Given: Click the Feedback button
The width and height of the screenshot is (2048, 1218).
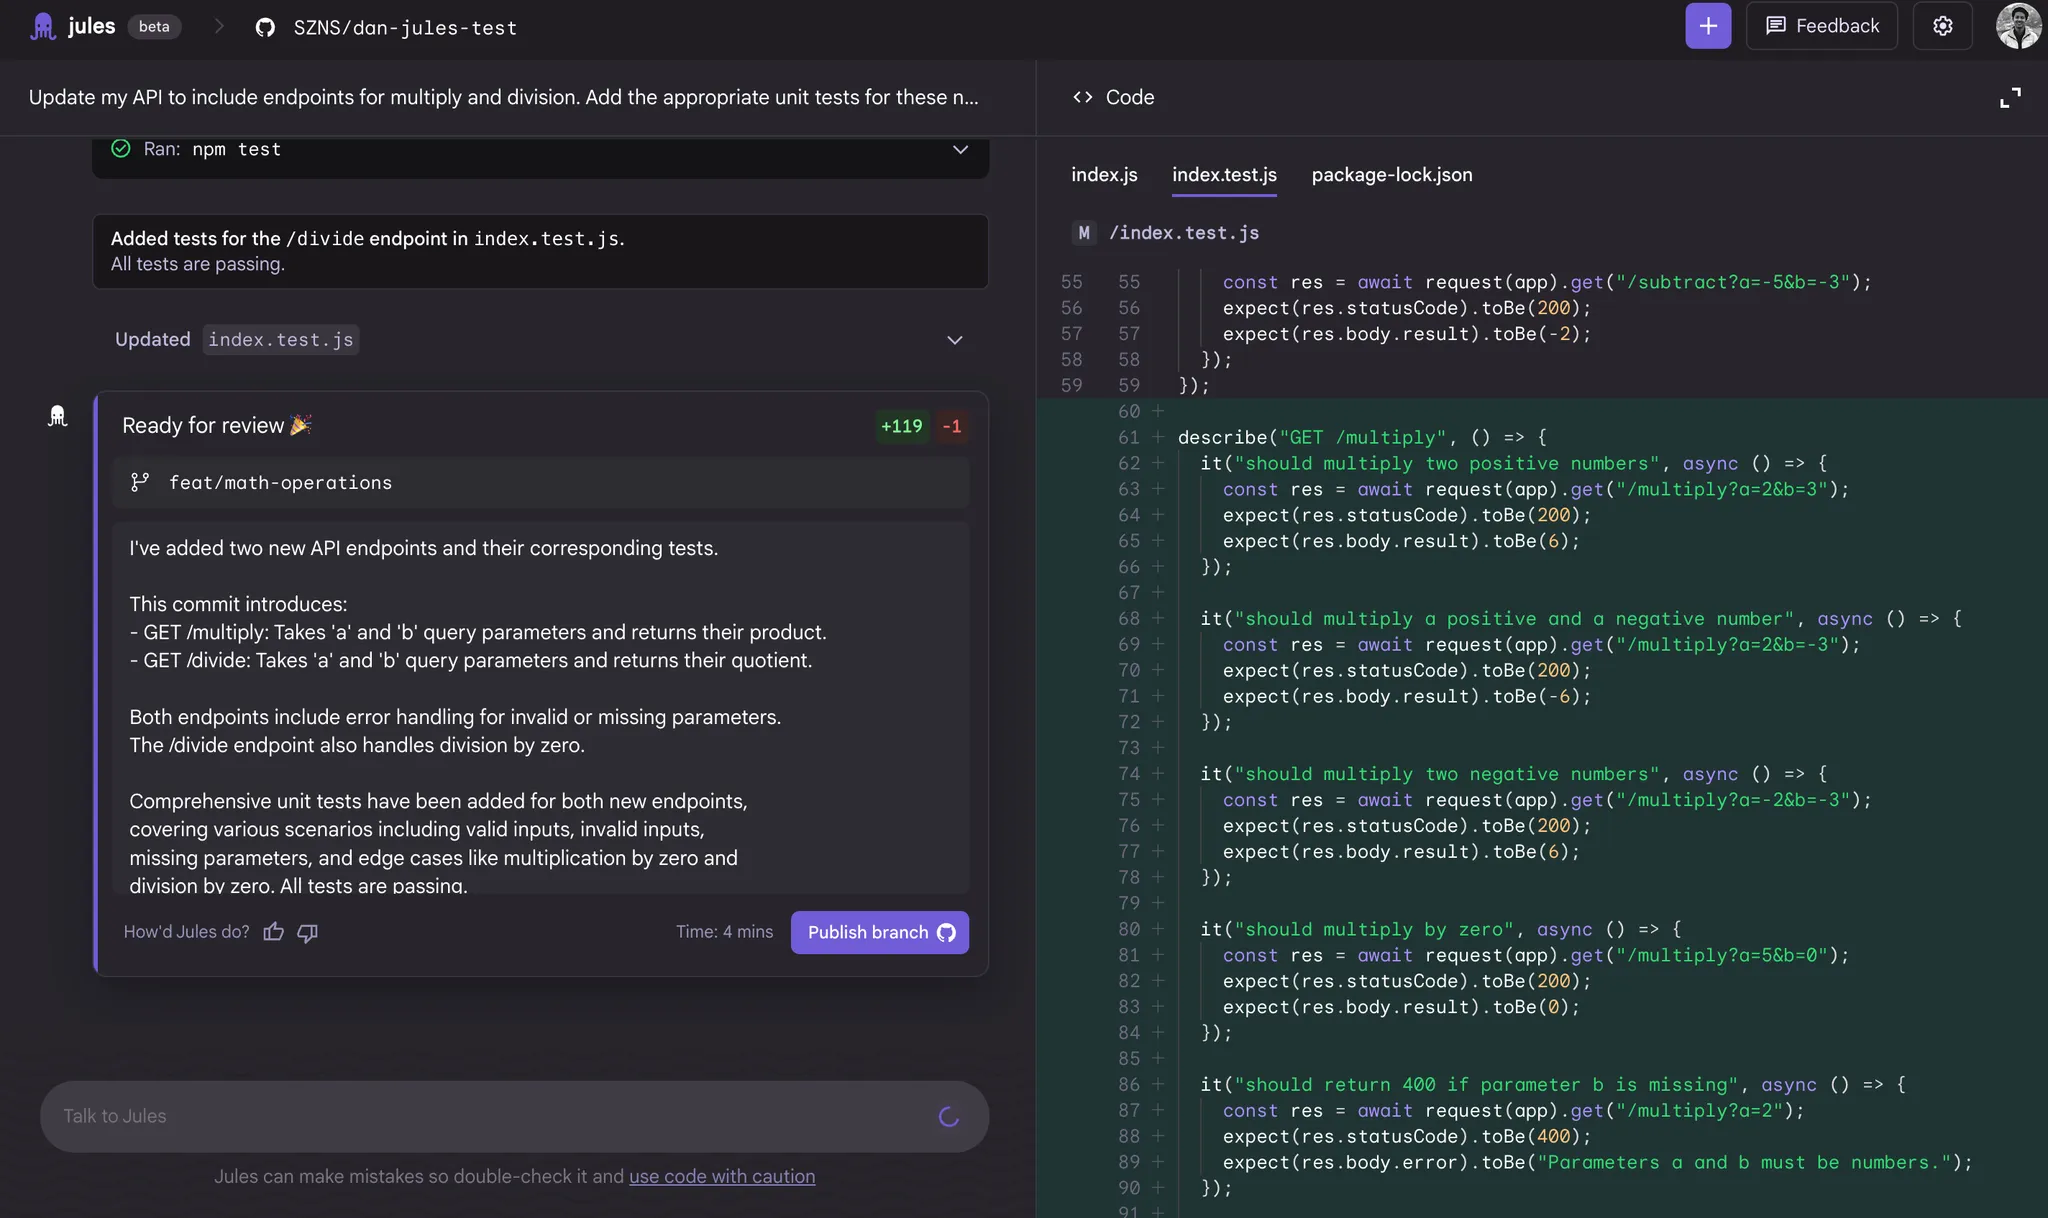Looking at the screenshot, I should 1822,26.
